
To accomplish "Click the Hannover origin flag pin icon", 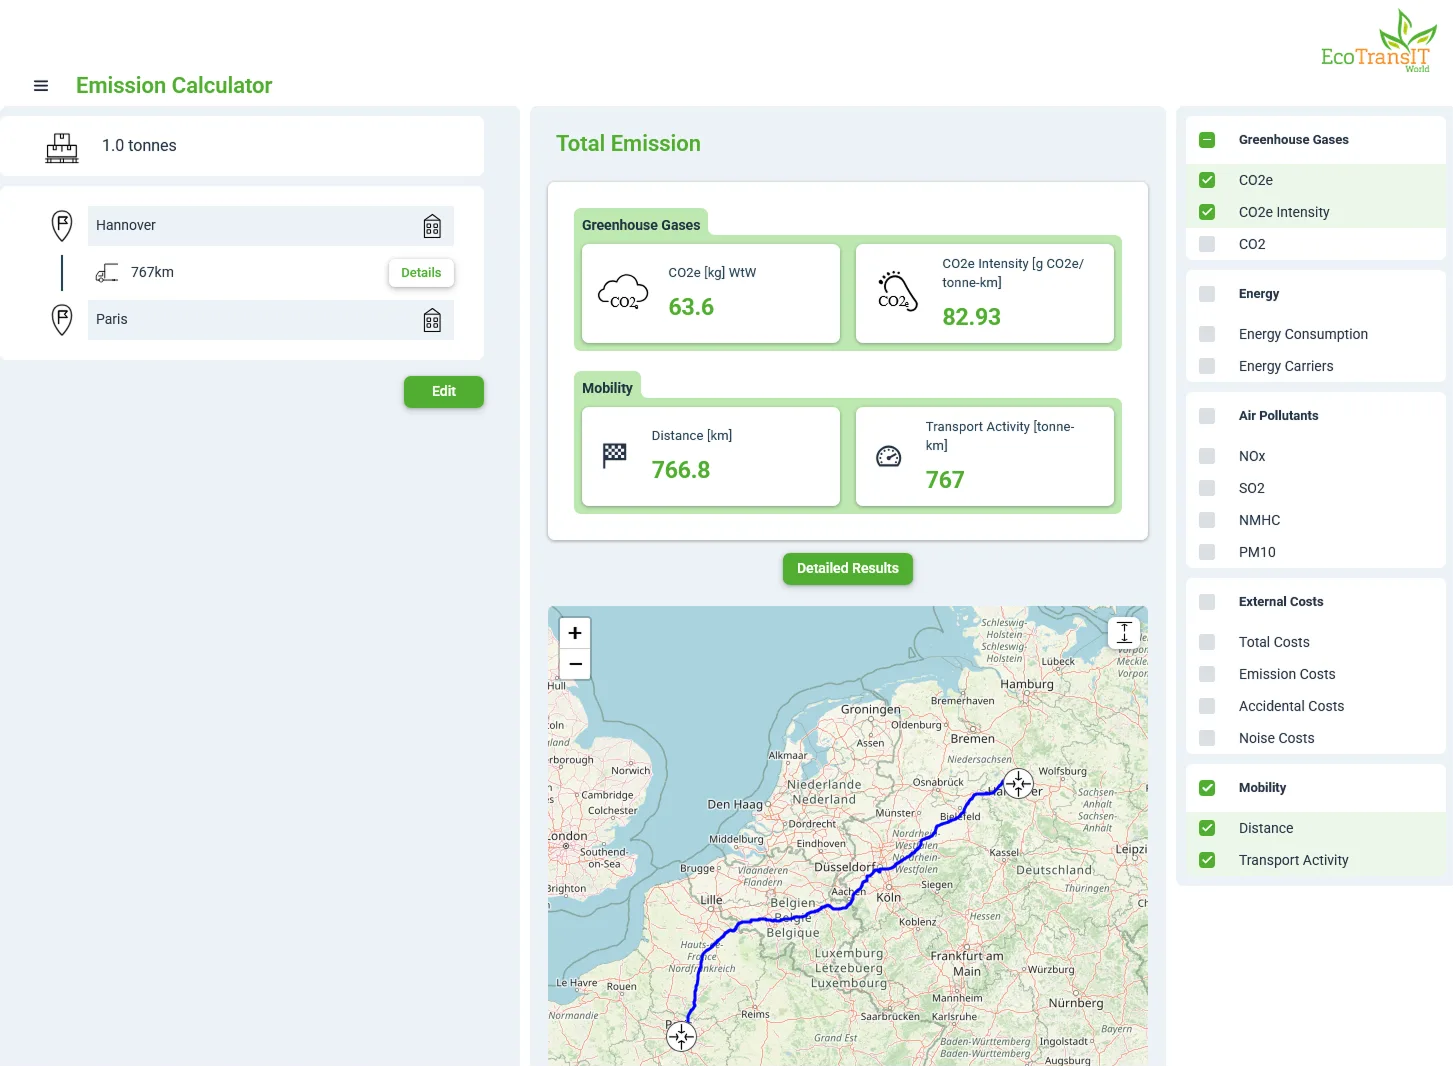I will tap(62, 225).
